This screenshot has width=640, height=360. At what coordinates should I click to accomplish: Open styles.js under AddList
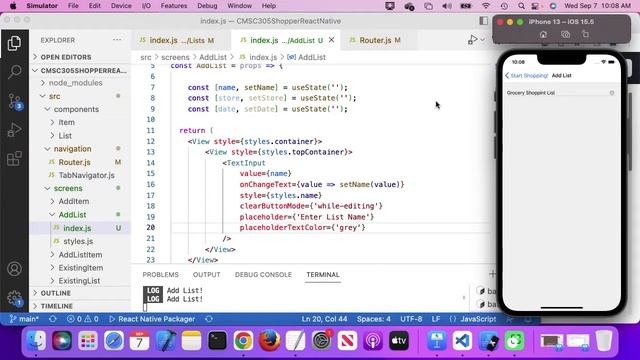point(78,242)
